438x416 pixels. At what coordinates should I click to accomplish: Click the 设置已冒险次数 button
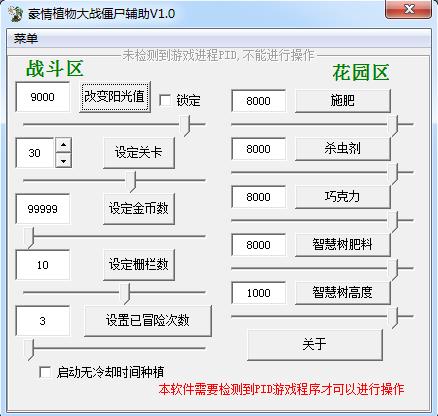148,321
